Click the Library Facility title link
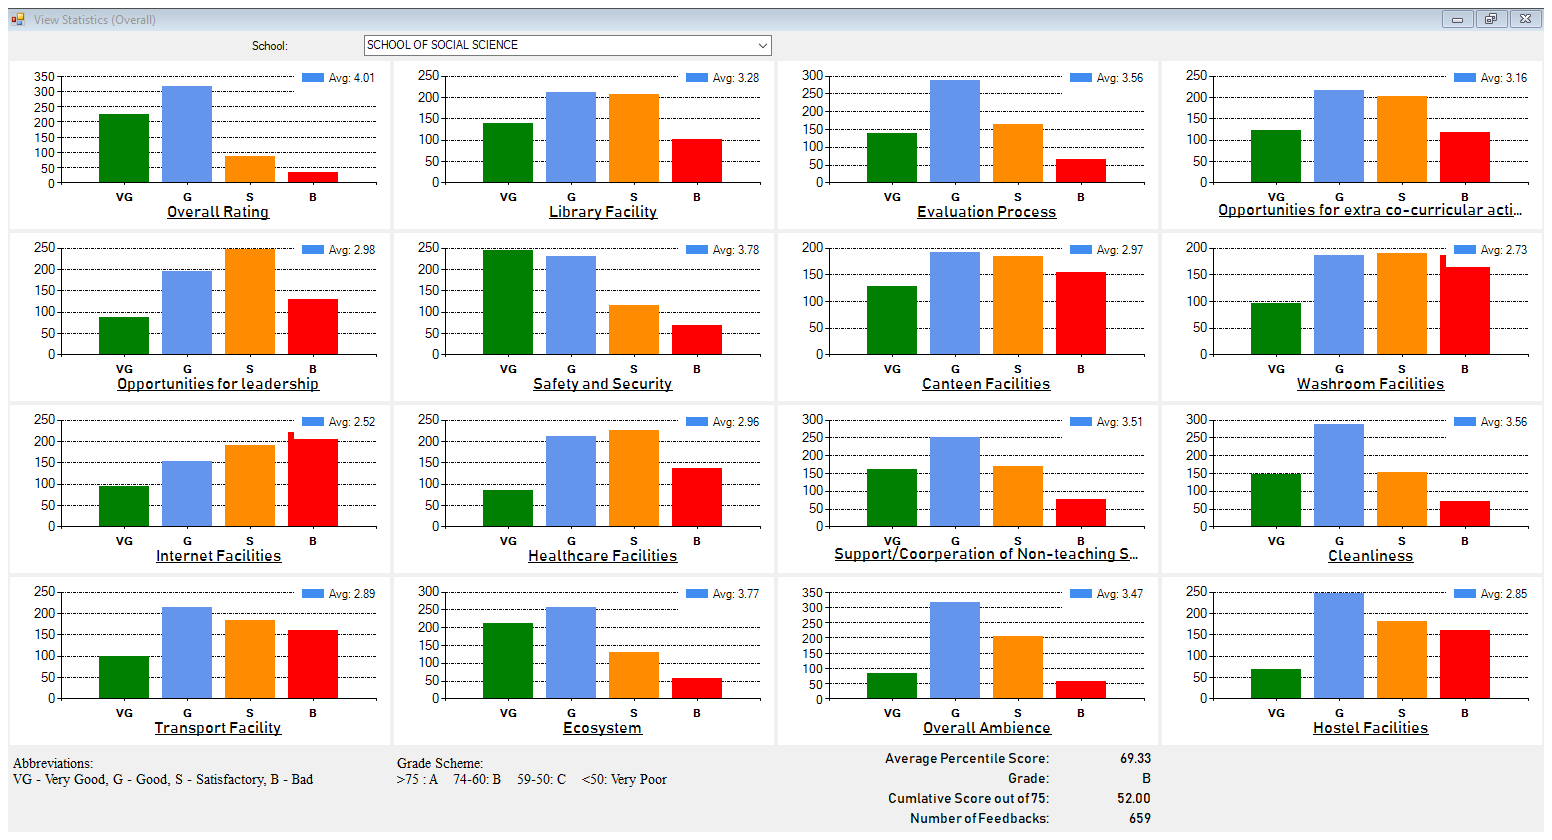This screenshot has height=840, width=1552. click(602, 212)
